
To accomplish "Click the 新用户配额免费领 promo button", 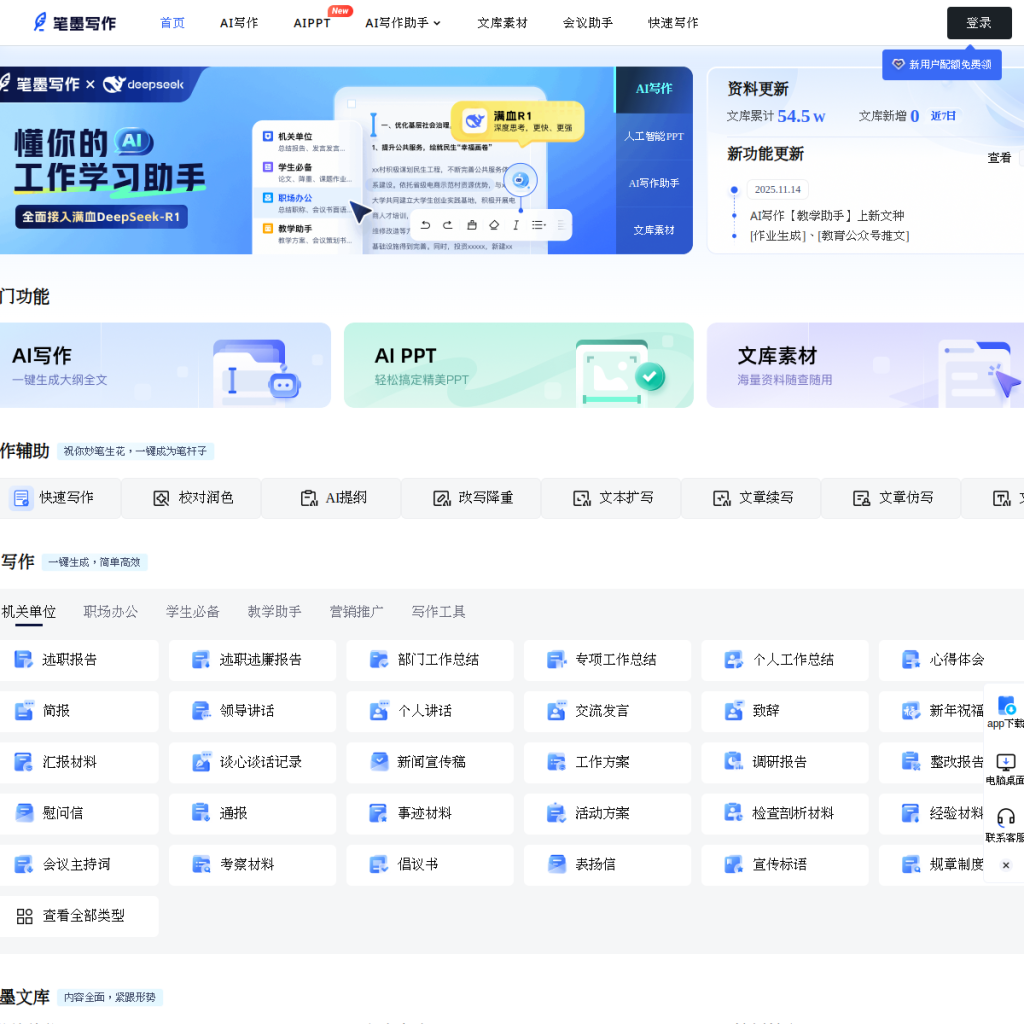I will (942, 65).
